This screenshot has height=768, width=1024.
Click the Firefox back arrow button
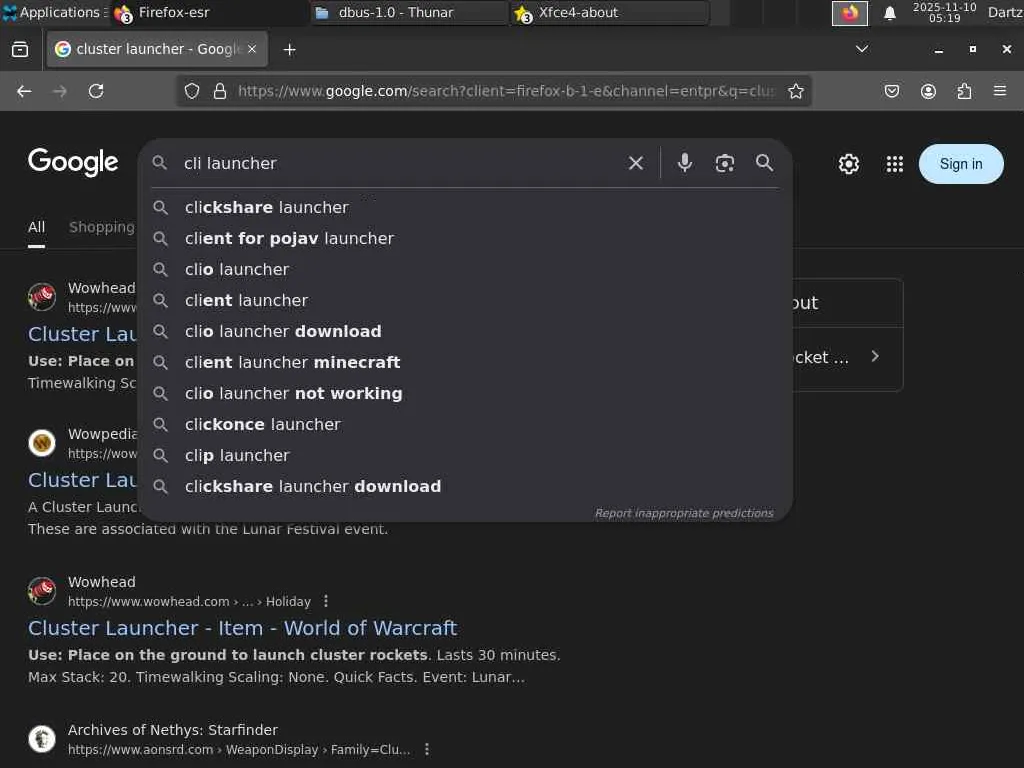[24, 91]
